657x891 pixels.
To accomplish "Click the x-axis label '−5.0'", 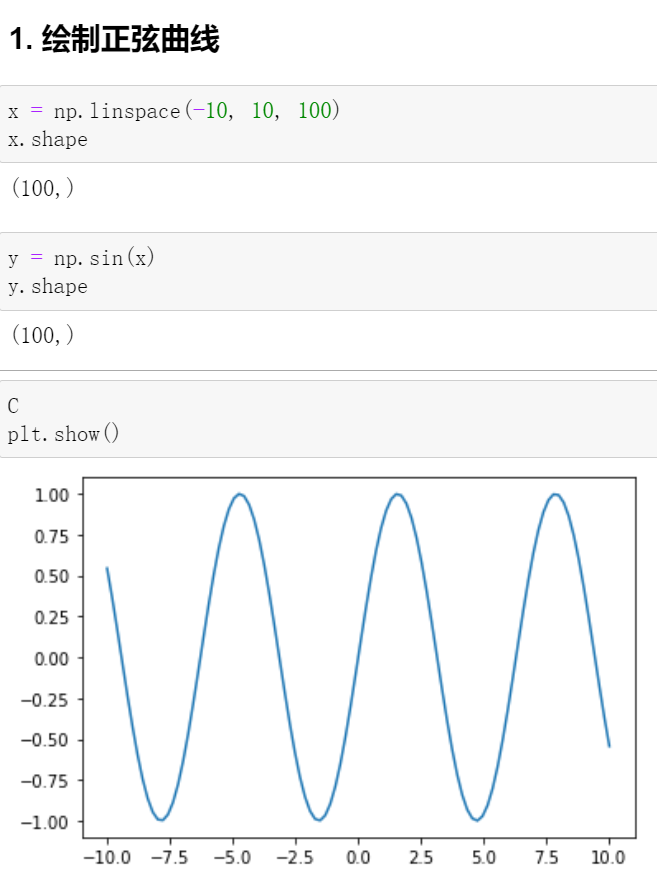I will (x=232, y=857).
